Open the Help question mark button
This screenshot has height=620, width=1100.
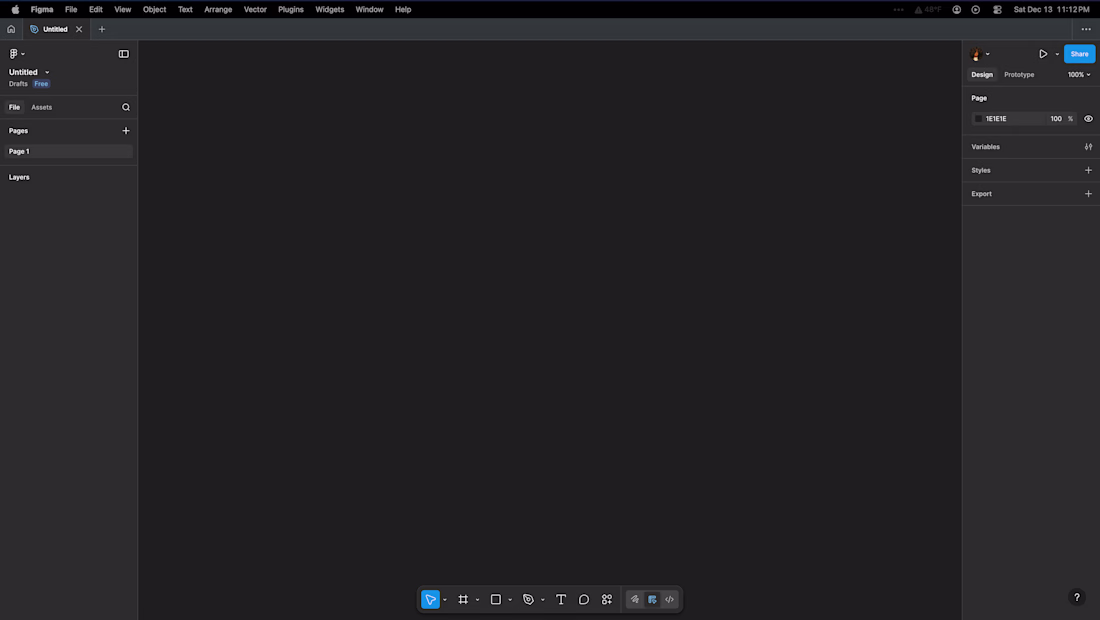pyautogui.click(x=1076, y=598)
